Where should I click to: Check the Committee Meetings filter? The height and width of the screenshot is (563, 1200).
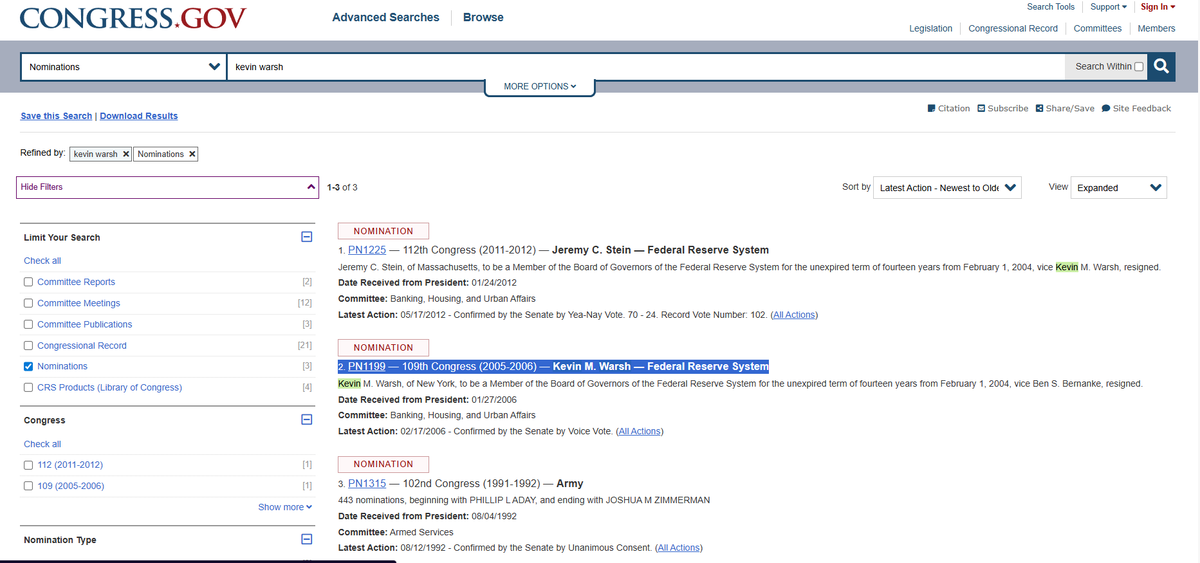pos(28,303)
